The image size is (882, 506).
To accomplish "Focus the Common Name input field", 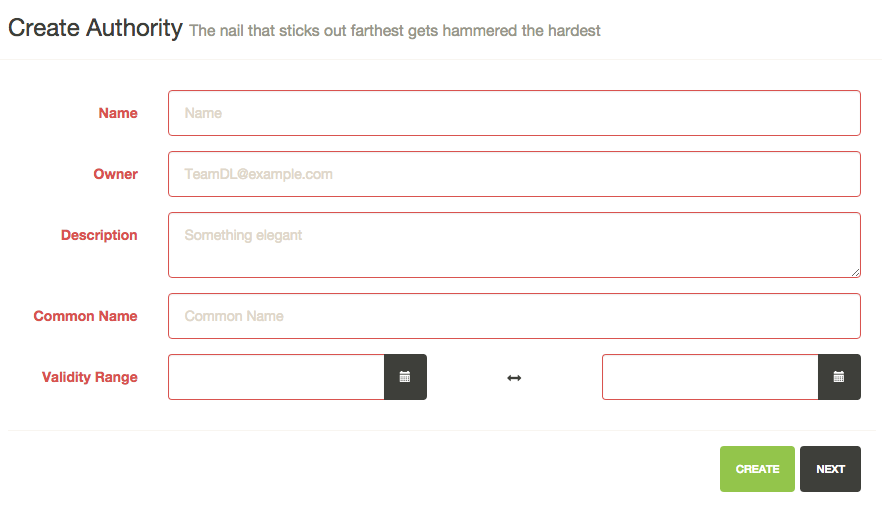I will [514, 316].
